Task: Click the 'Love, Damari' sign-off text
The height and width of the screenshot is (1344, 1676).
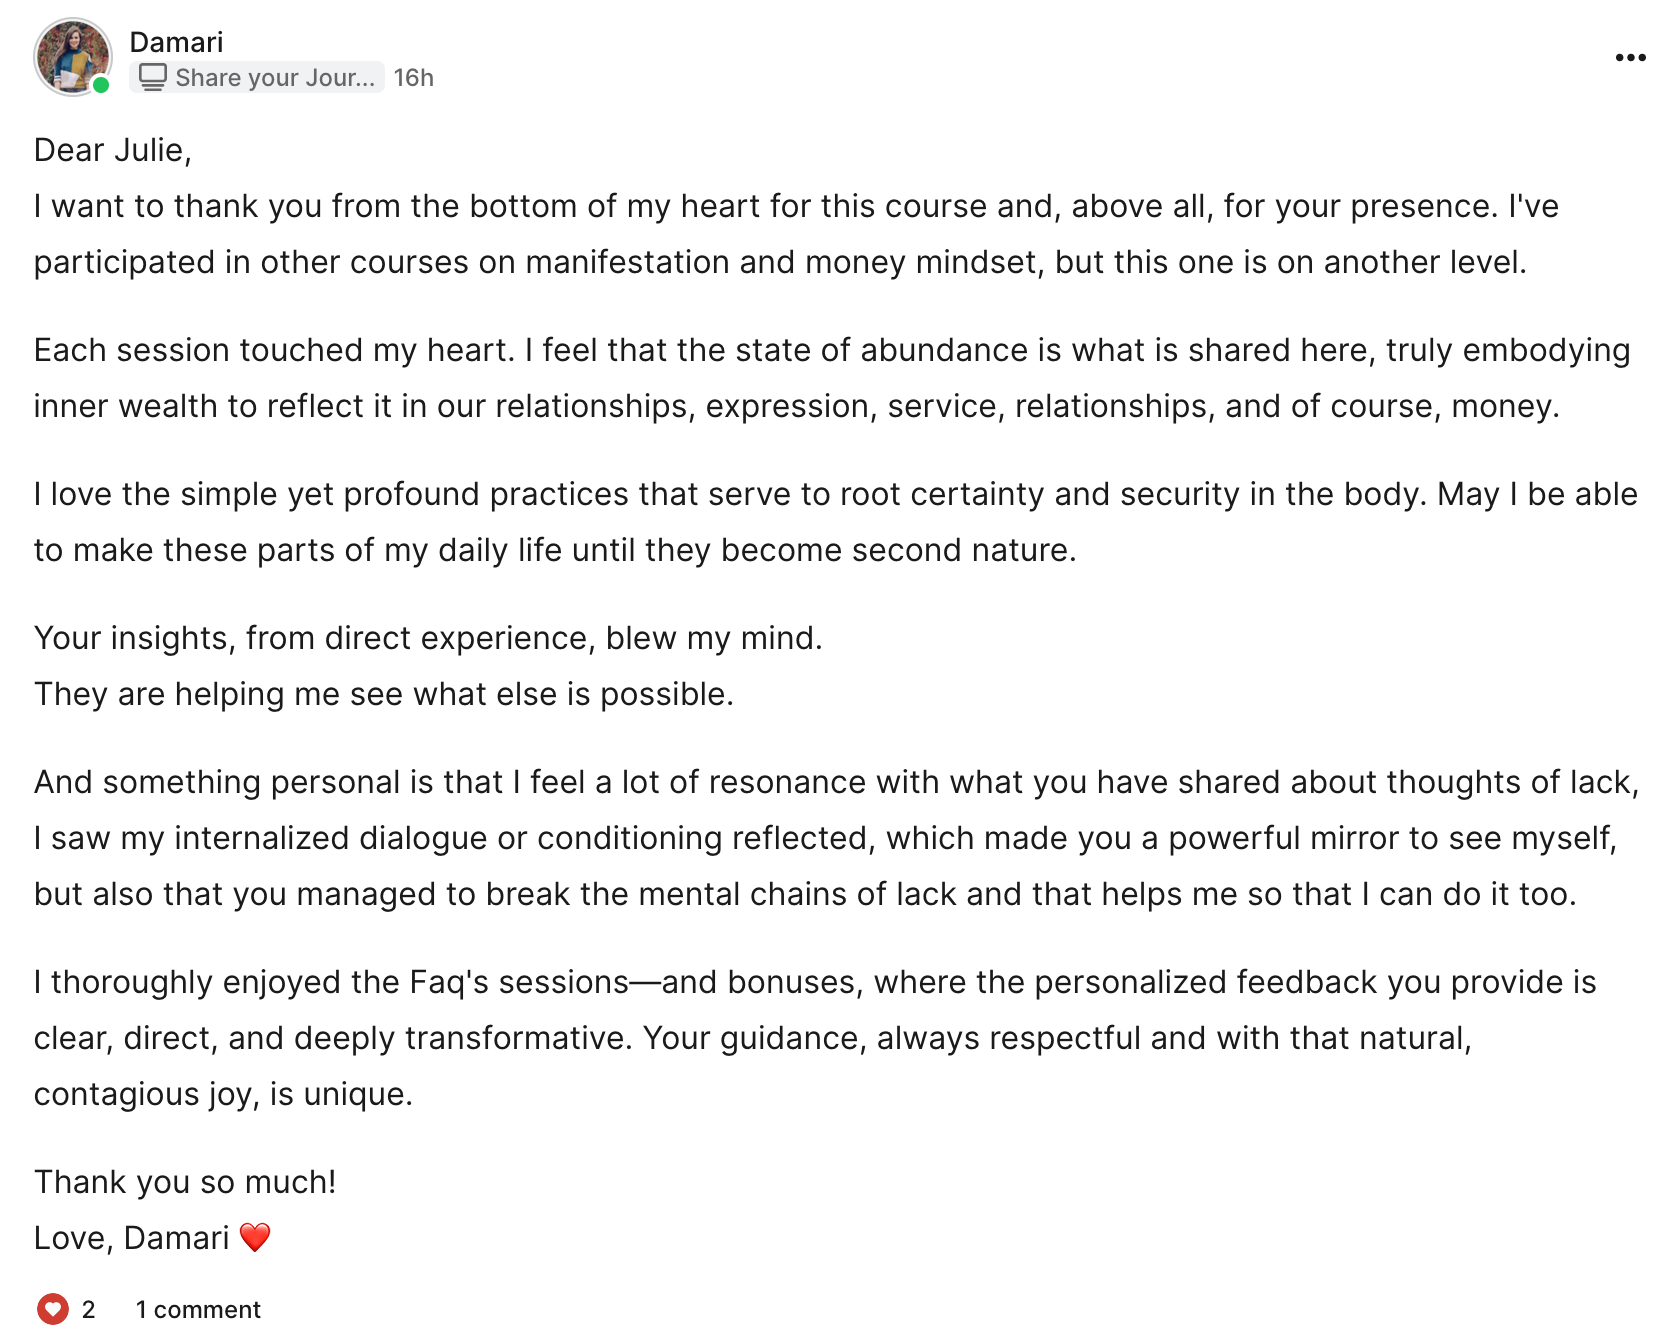Action: (x=132, y=1238)
